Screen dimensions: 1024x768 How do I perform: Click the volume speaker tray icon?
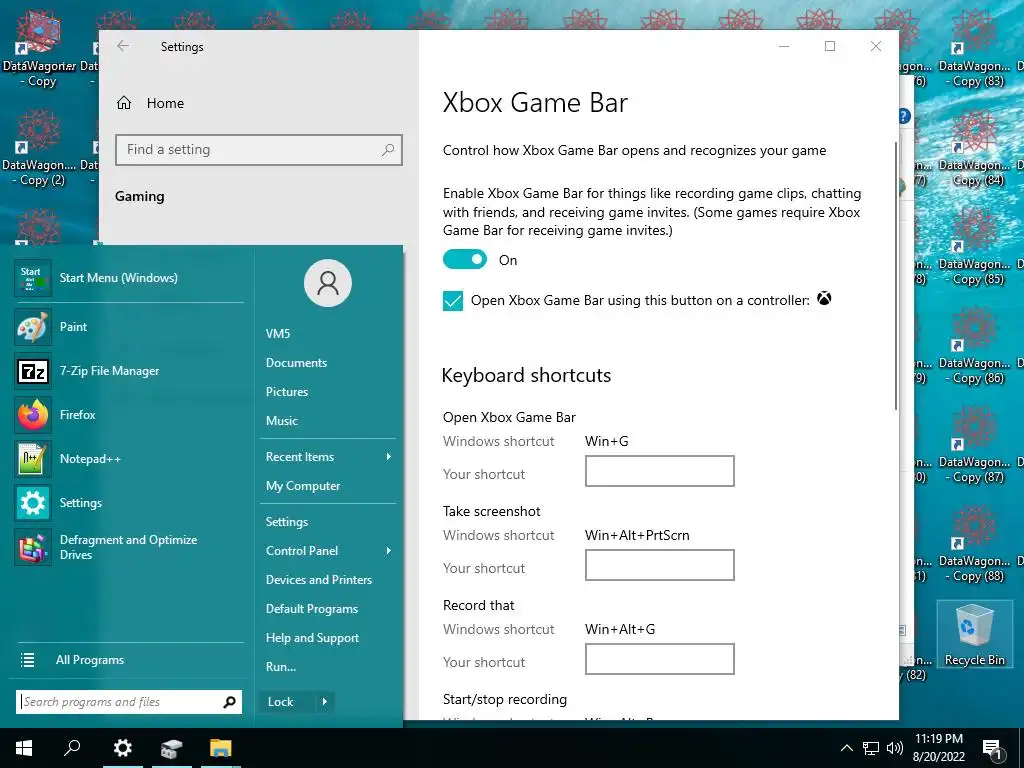[895, 748]
